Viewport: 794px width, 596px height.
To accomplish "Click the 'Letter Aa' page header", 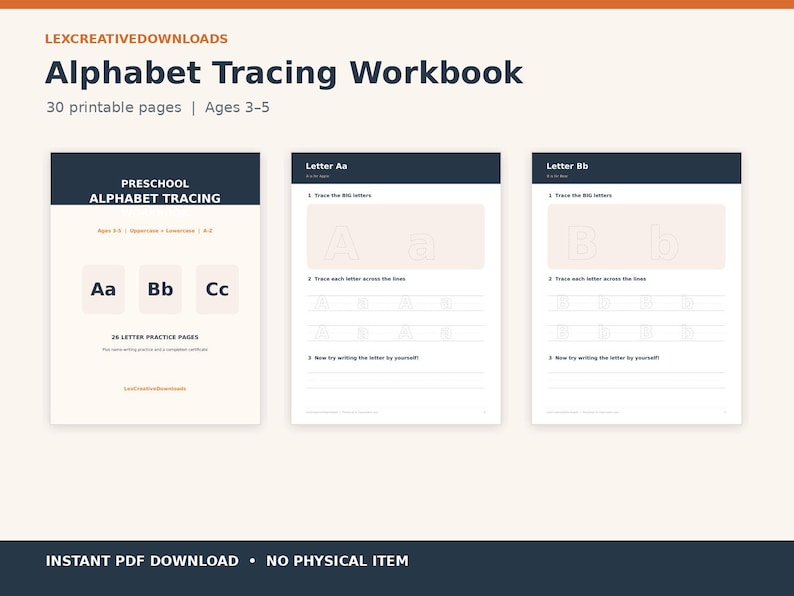I will coord(327,166).
